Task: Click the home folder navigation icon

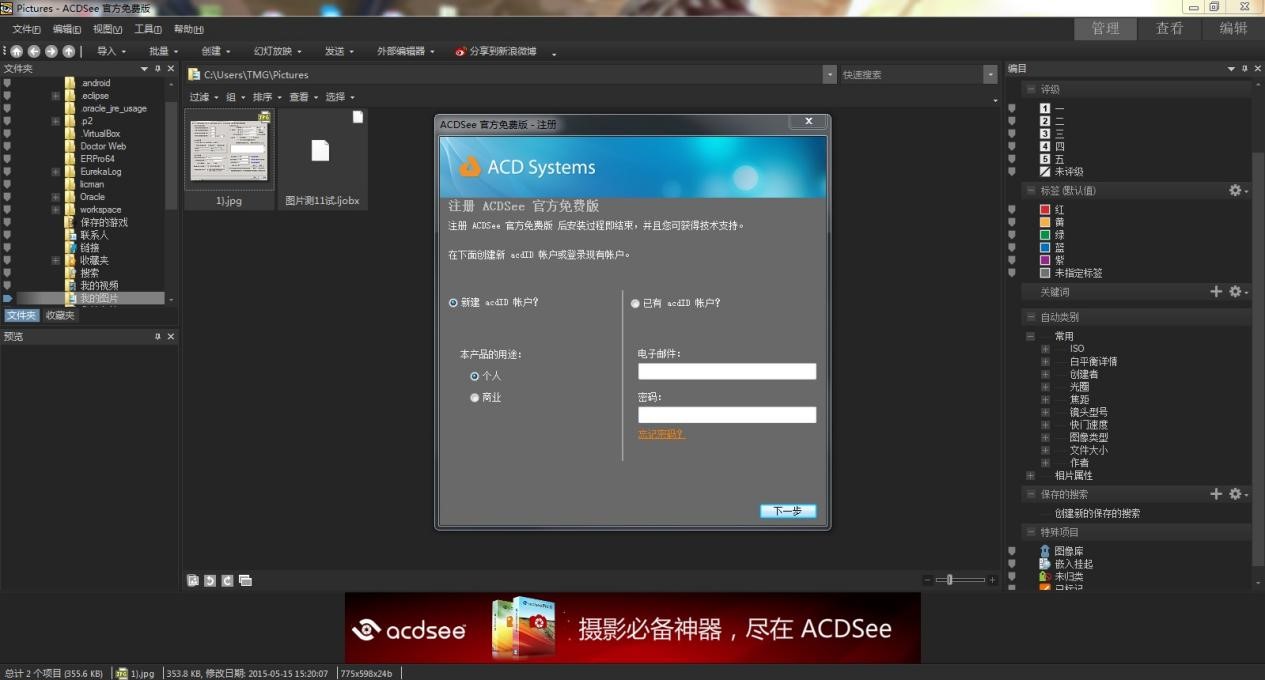Action: click(x=16, y=51)
